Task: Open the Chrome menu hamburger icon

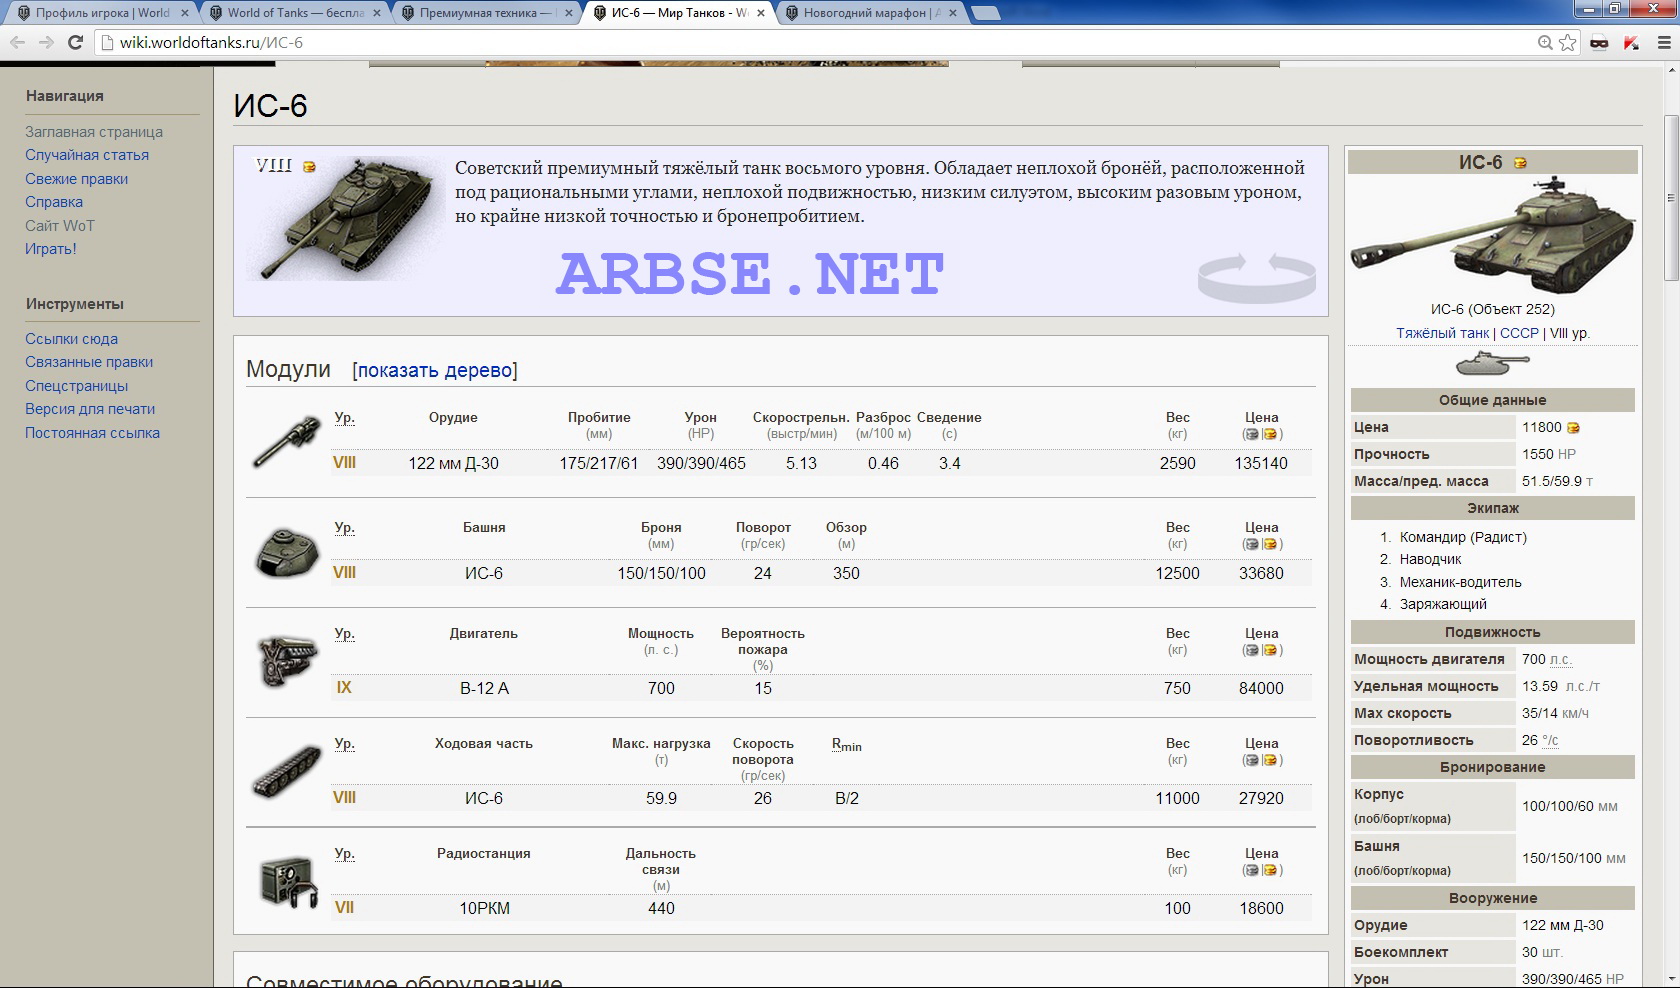Action: point(1665,42)
